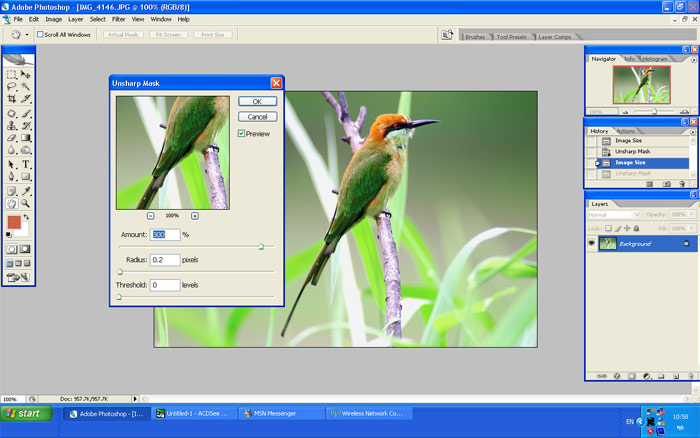The image size is (700, 438).
Task: Hide the Background layer with eye icon
Action: pos(592,243)
